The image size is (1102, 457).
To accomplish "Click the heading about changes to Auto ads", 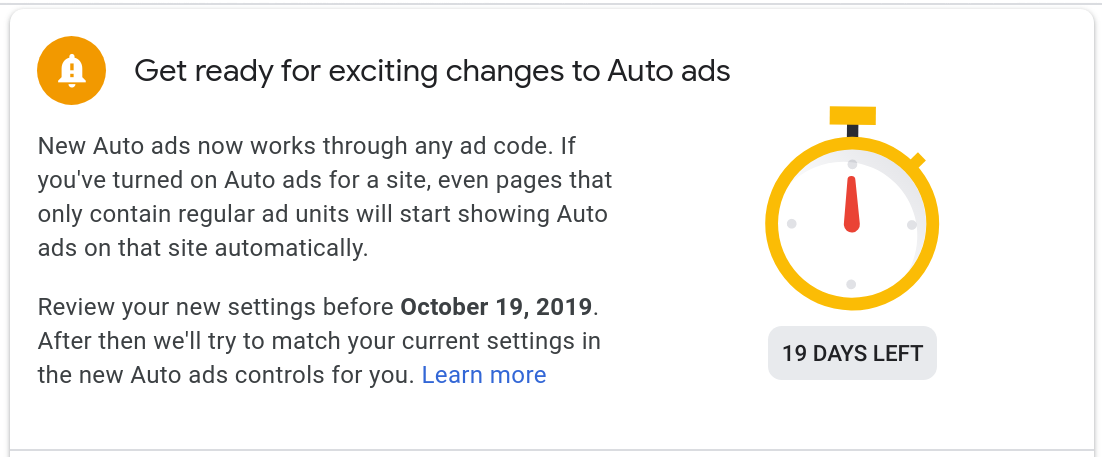I will [432, 71].
